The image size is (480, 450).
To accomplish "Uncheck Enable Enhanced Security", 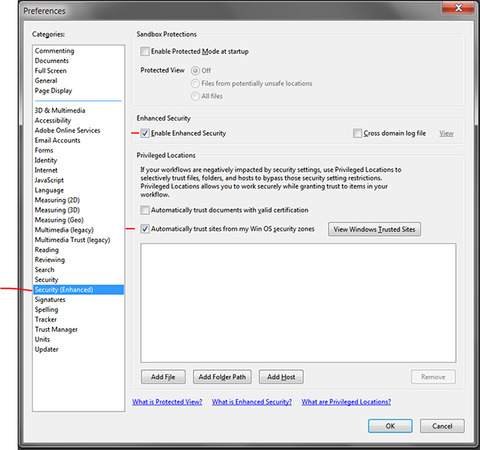I will [x=145, y=133].
